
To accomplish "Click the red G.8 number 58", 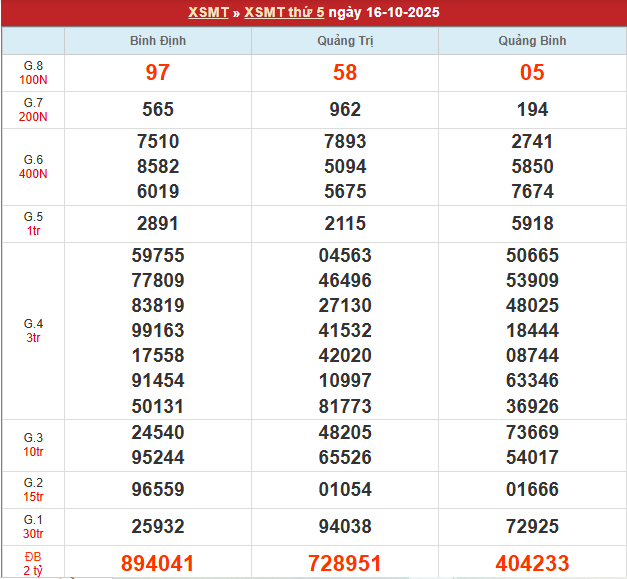I will 345,73.
